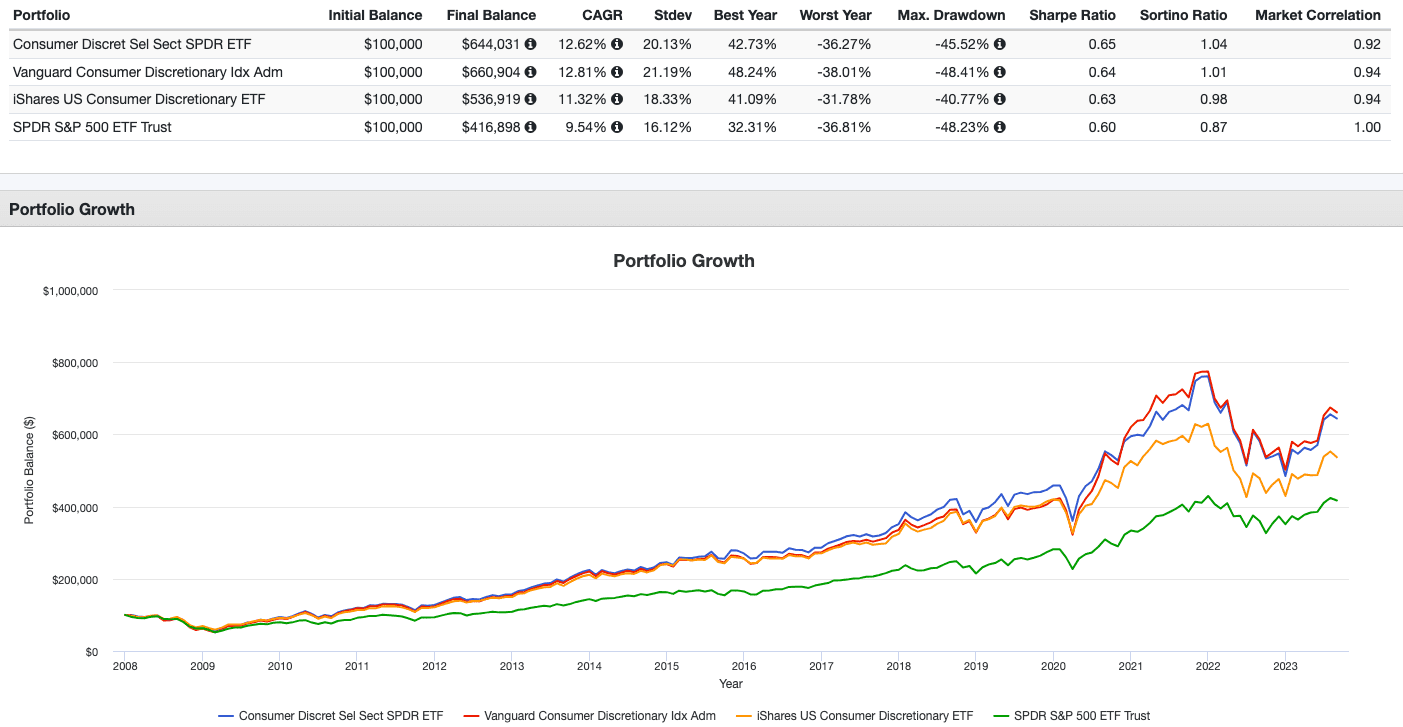Click info icon next to 12.62% CAGR
The image size is (1403, 727).
(617, 44)
